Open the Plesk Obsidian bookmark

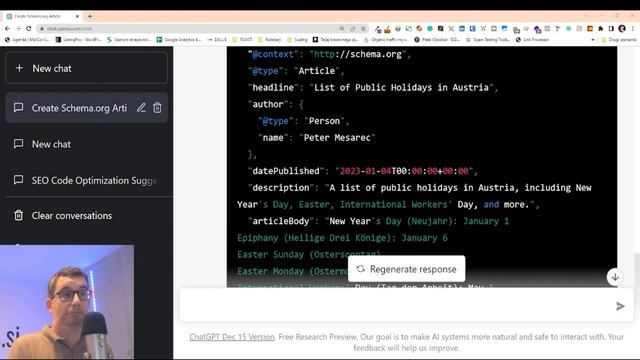[437, 40]
